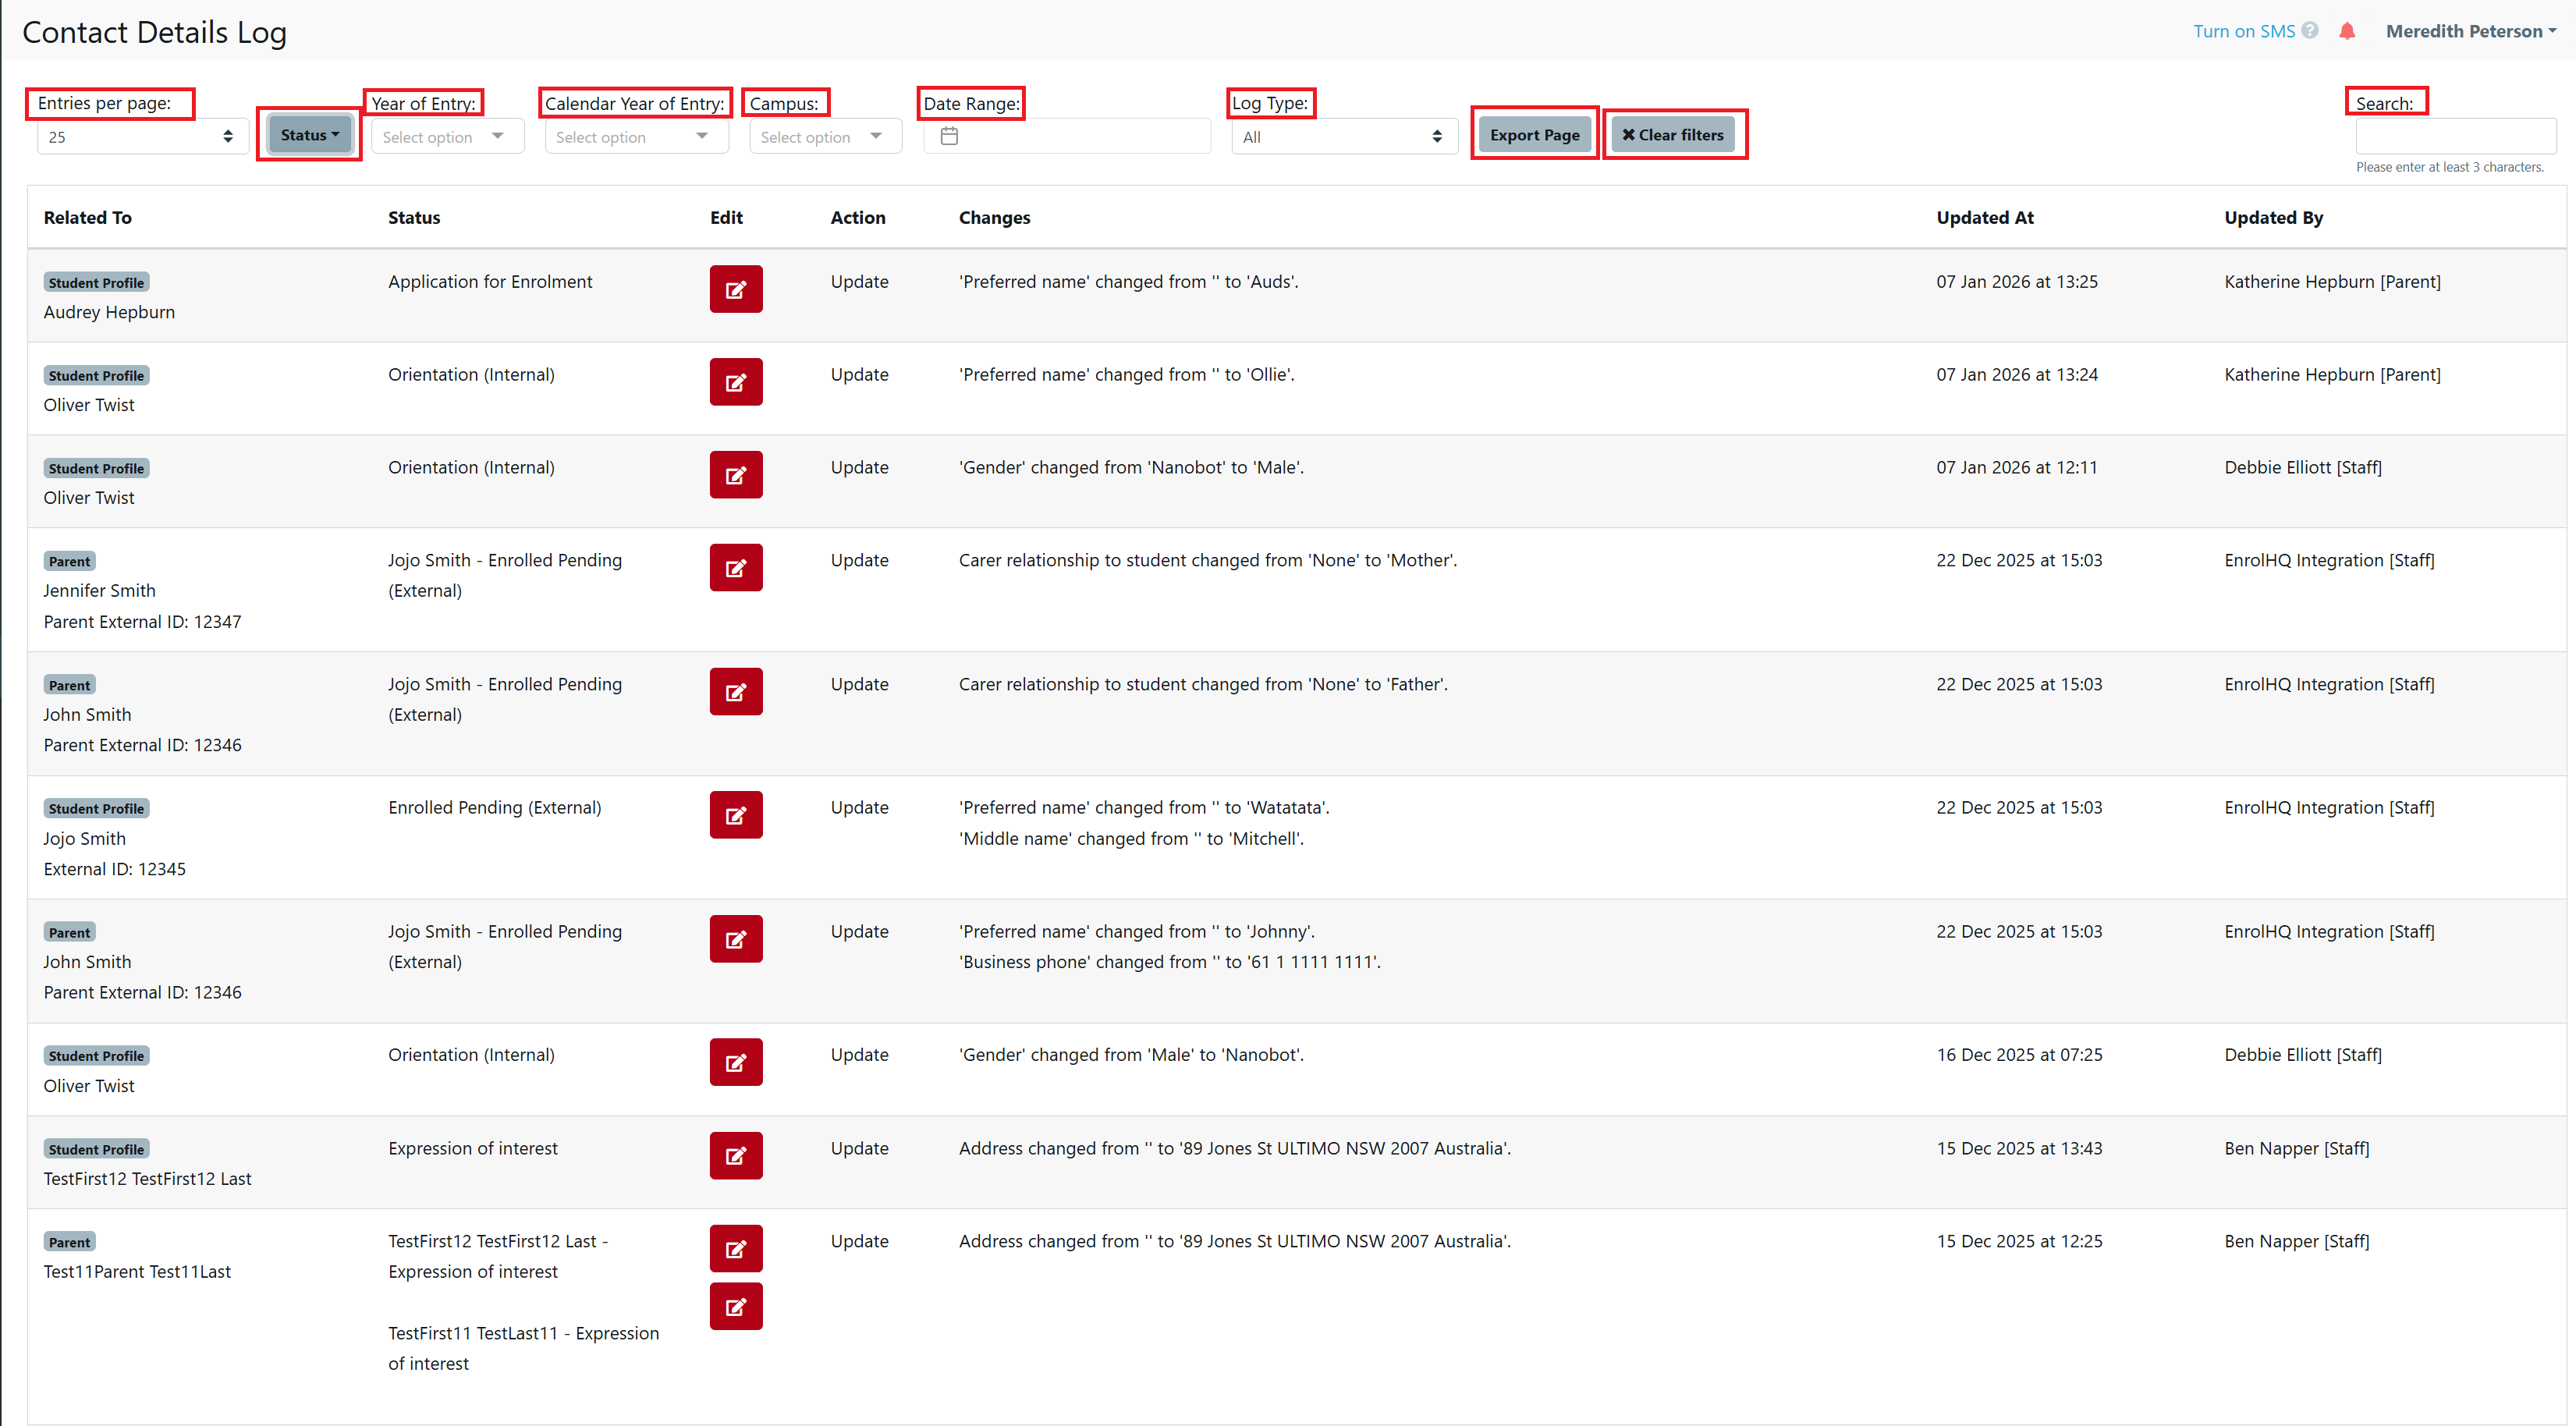Open the Year of Entry selector

pyautogui.click(x=446, y=136)
